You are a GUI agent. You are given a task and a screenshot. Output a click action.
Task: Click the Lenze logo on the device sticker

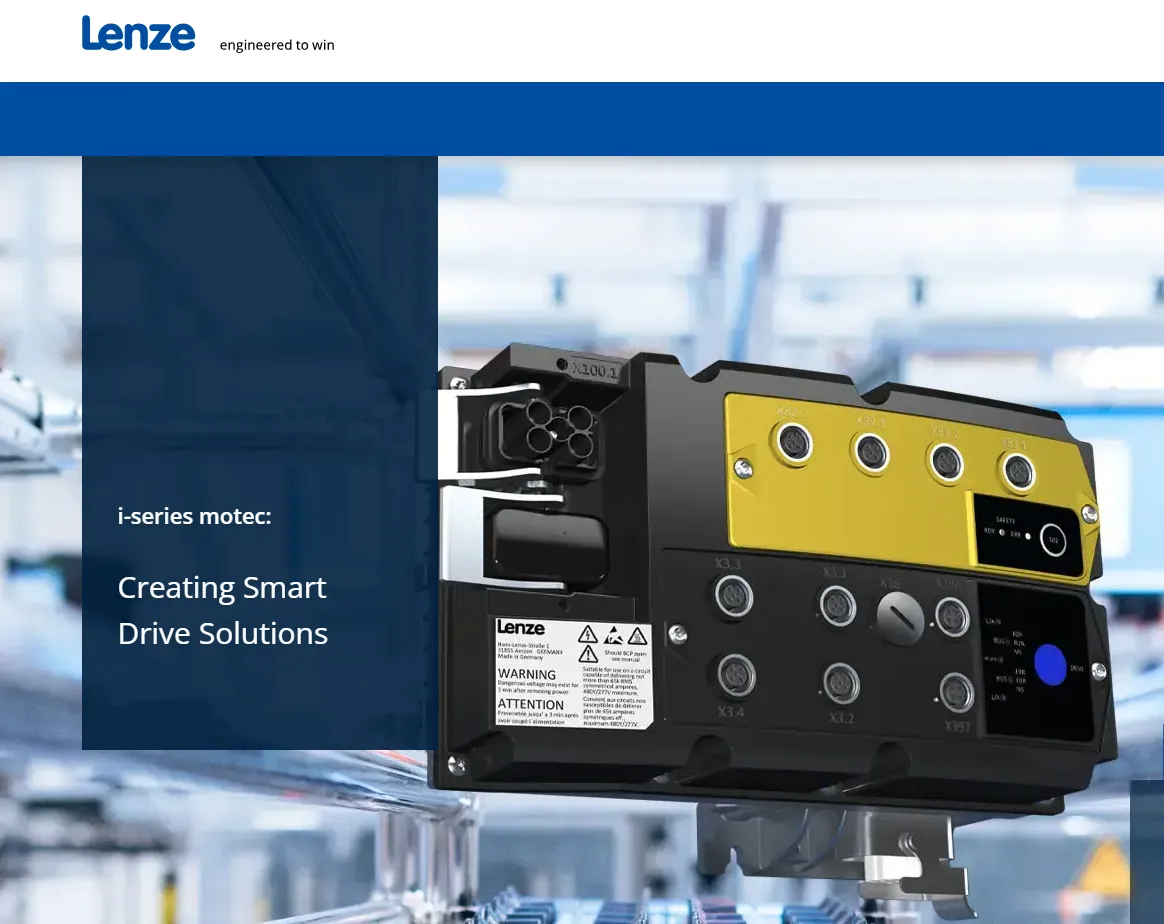coord(521,628)
